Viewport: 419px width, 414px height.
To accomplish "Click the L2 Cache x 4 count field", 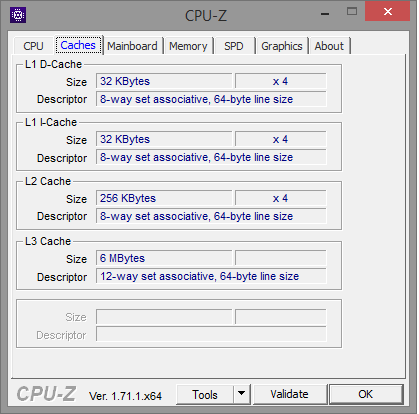I will (x=281, y=198).
